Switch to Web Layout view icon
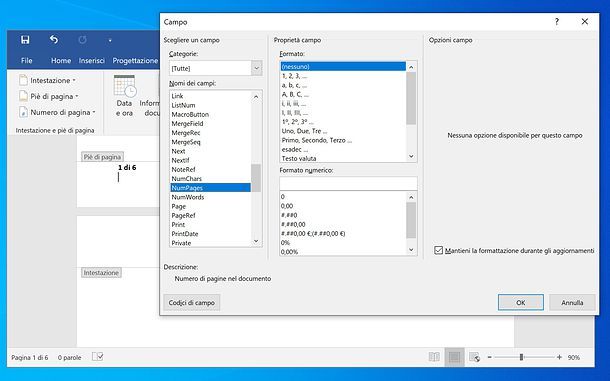The height and width of the screenshot is (381, 610). [475, 357]
